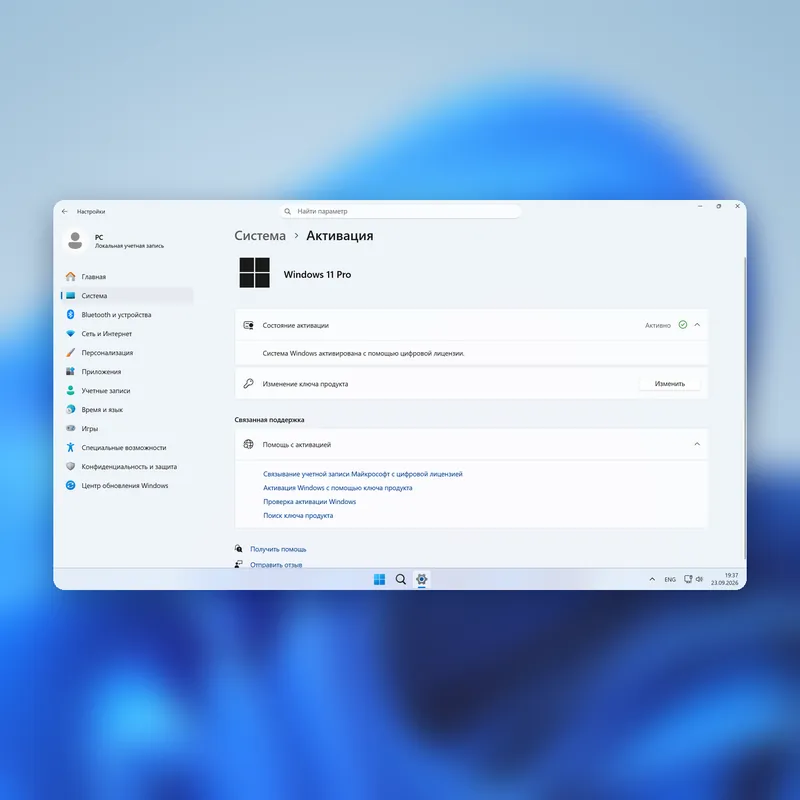Click the volume icon in system tray
Screen dimensions: 800x800
coord(699,579)
